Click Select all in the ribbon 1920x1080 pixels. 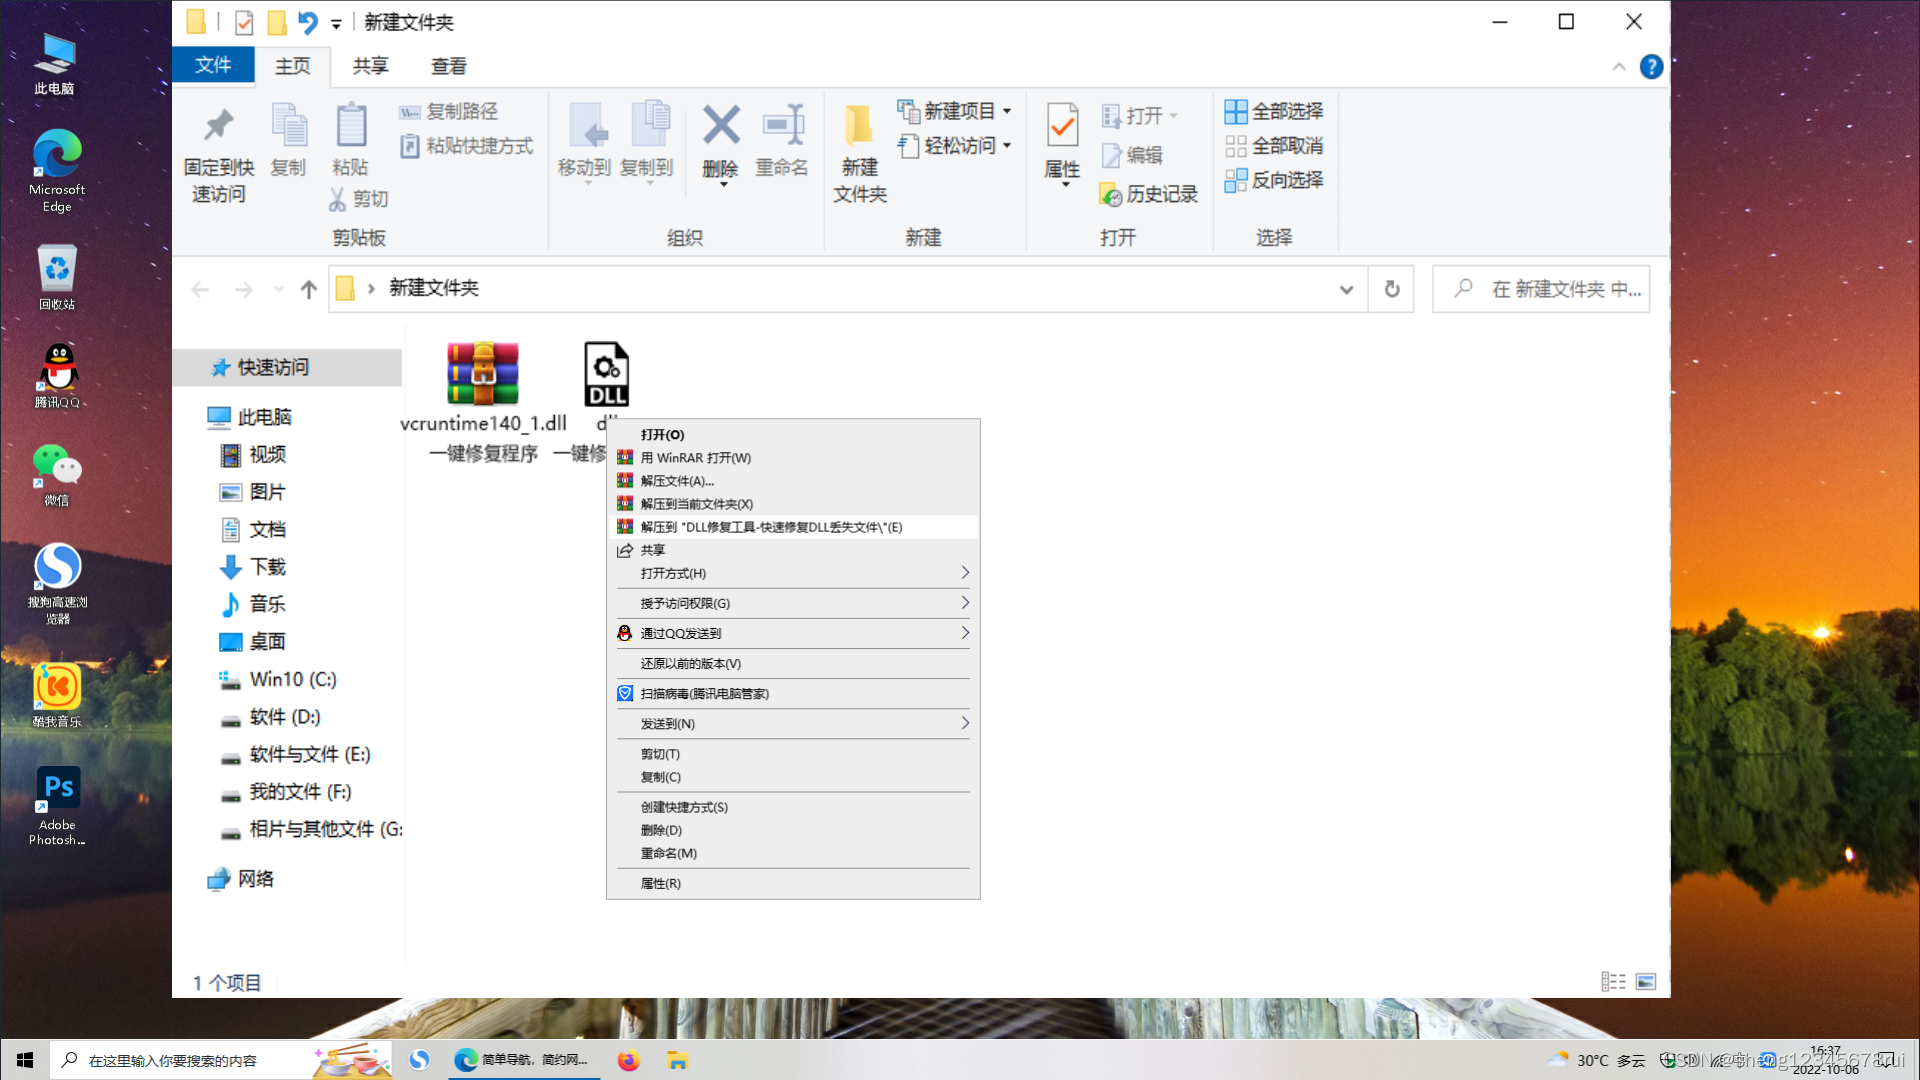(1274, 112)
